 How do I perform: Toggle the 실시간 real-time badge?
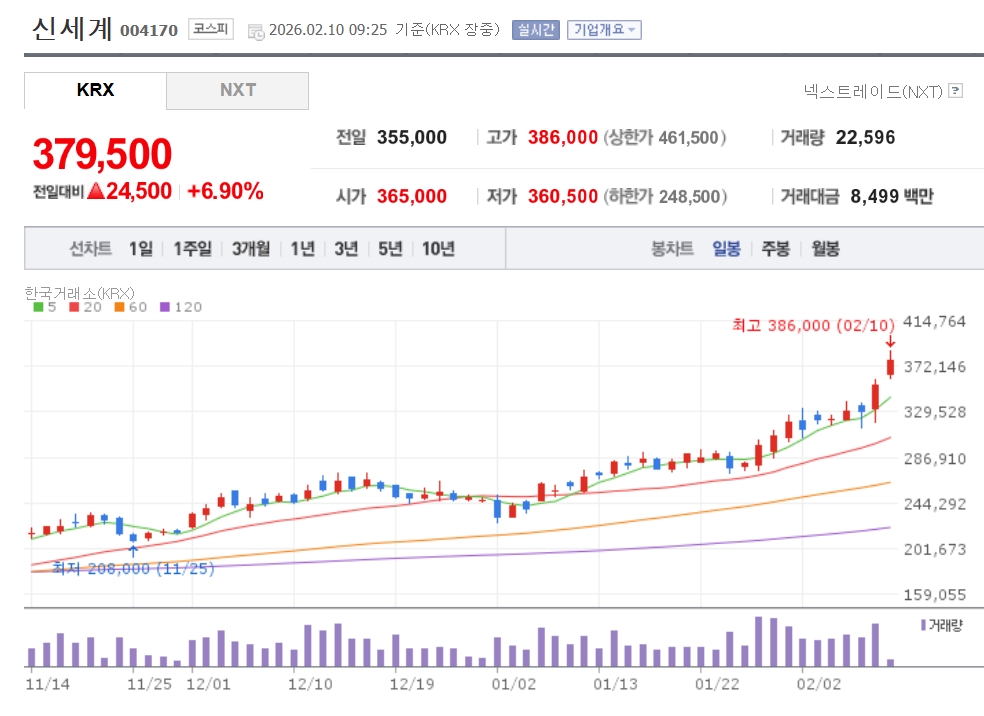[x=536, y=30]
